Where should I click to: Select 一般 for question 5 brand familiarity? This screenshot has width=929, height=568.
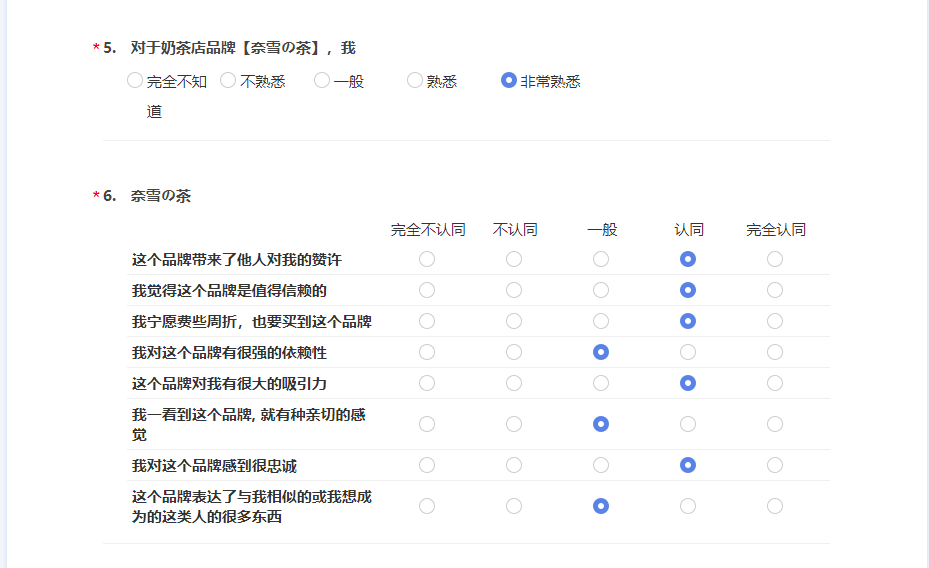pyautogui.click(x=322, y=80)
